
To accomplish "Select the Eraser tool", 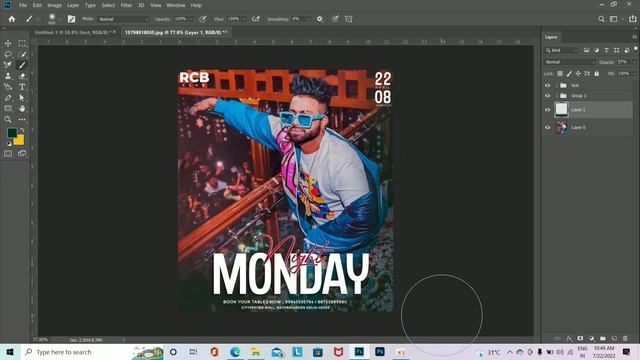I will [22, 76].
